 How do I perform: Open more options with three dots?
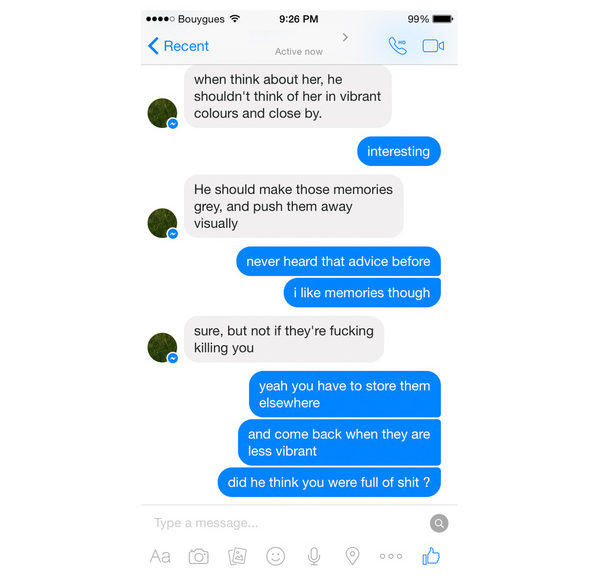tap(391, 556)
